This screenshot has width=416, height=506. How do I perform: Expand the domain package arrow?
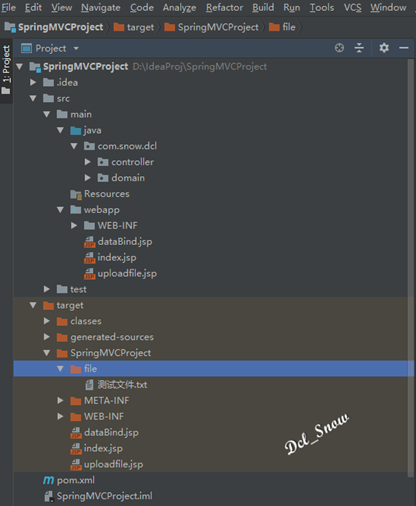point(88,178)
